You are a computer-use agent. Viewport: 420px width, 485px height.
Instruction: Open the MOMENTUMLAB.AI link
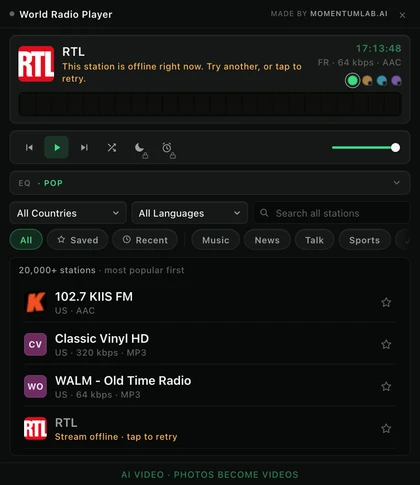pos(349,14)
